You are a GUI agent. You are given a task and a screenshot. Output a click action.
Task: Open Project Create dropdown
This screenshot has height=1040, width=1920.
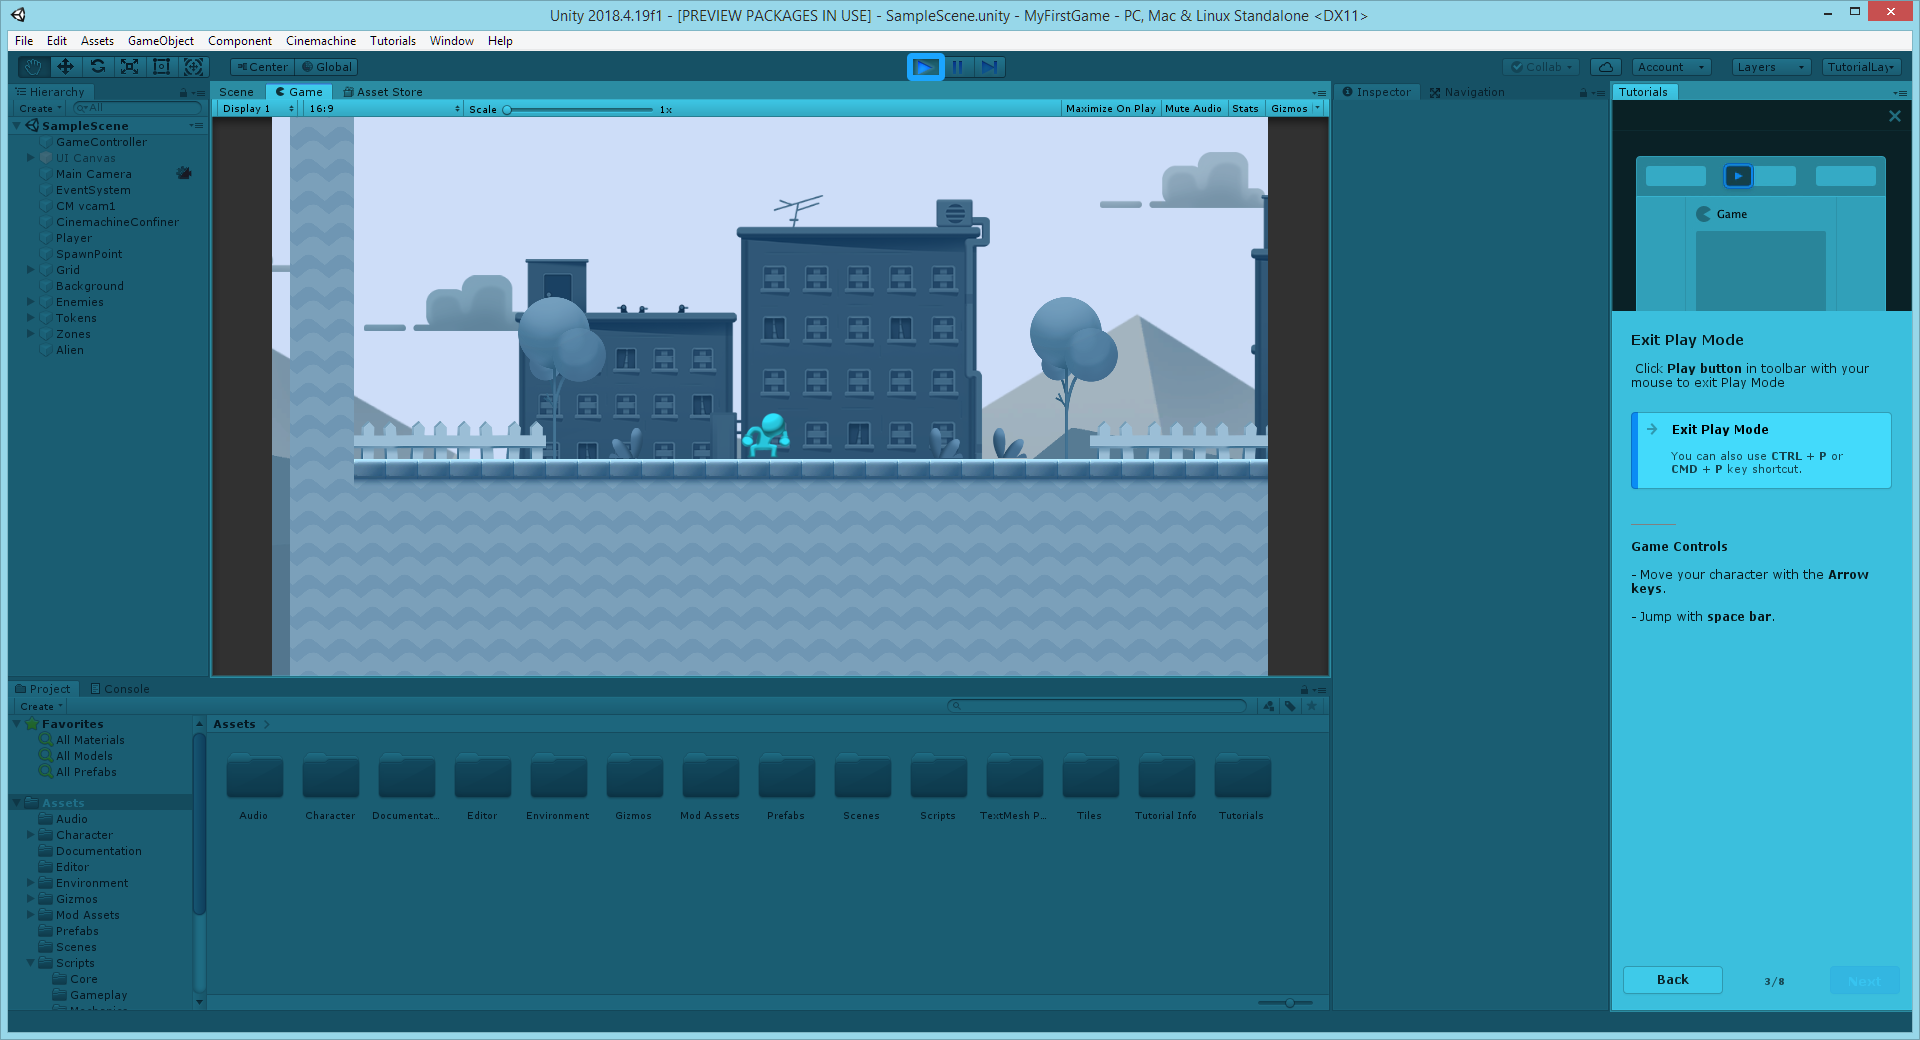pyautogui.click(x=41, y=706)
